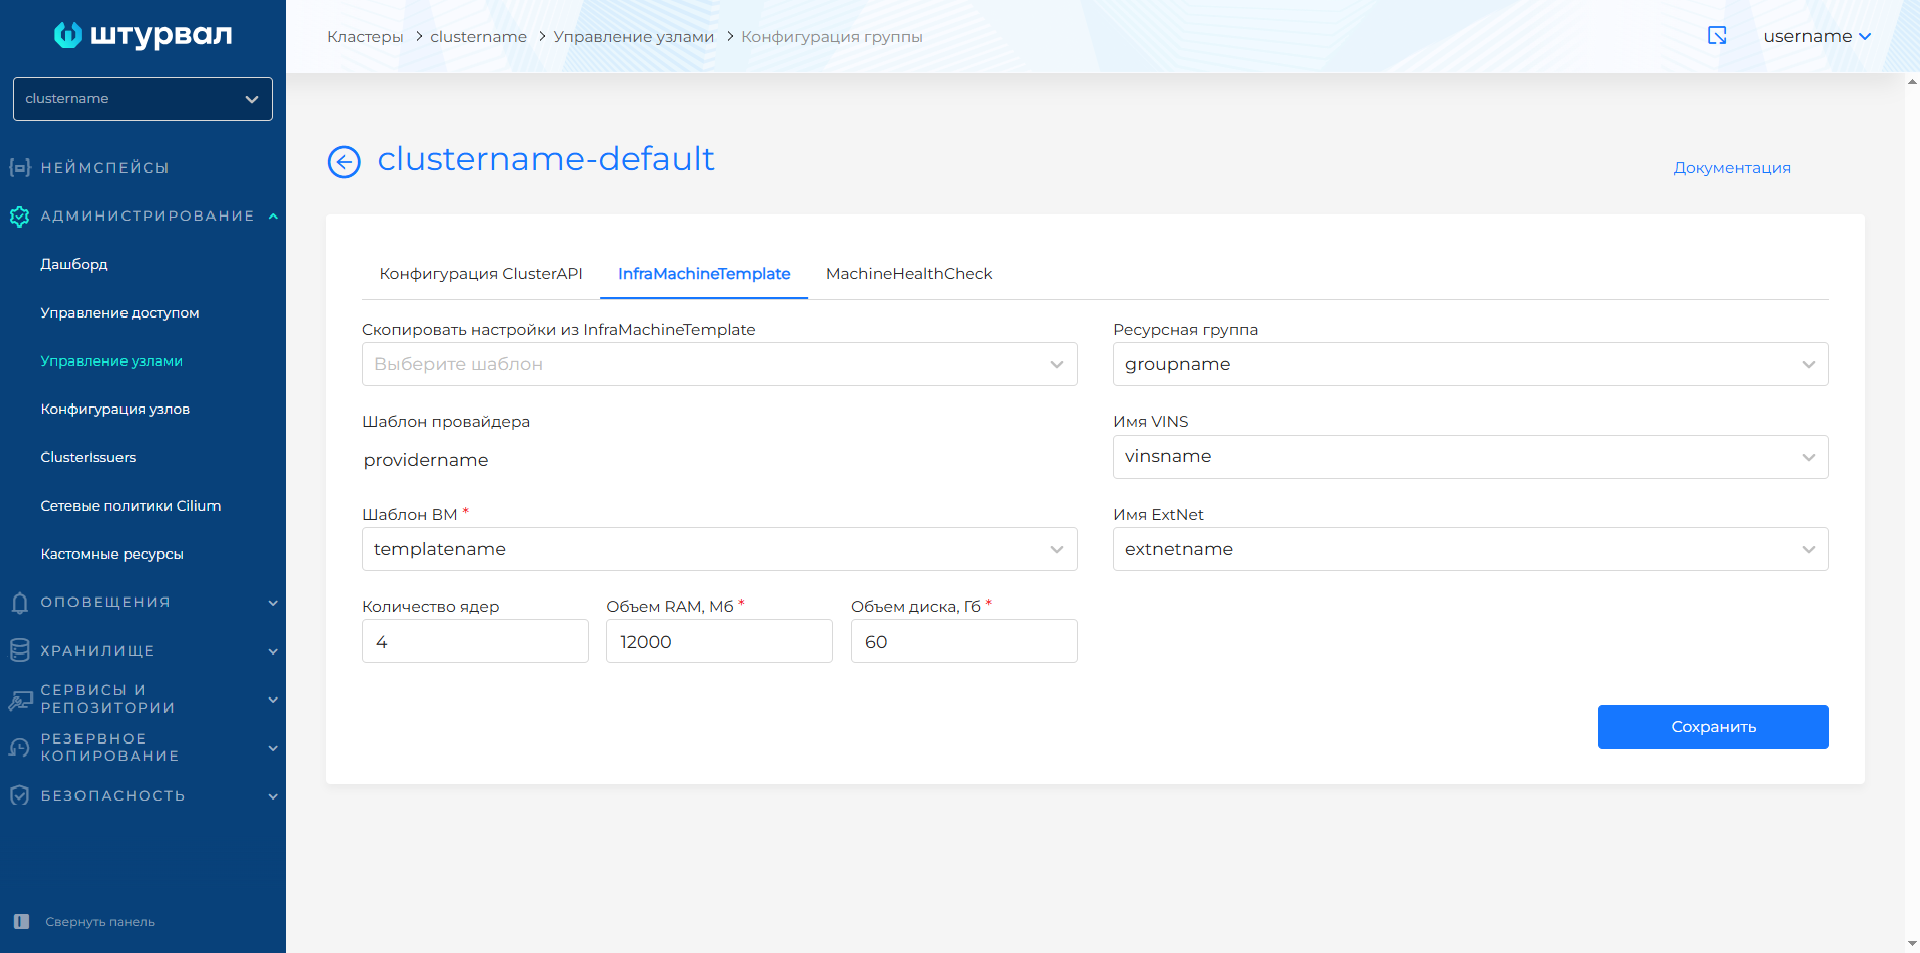Open the Documentation link
Image resolution: width=1920 pixels, height=953 pixels.
tap(1731, 168)
